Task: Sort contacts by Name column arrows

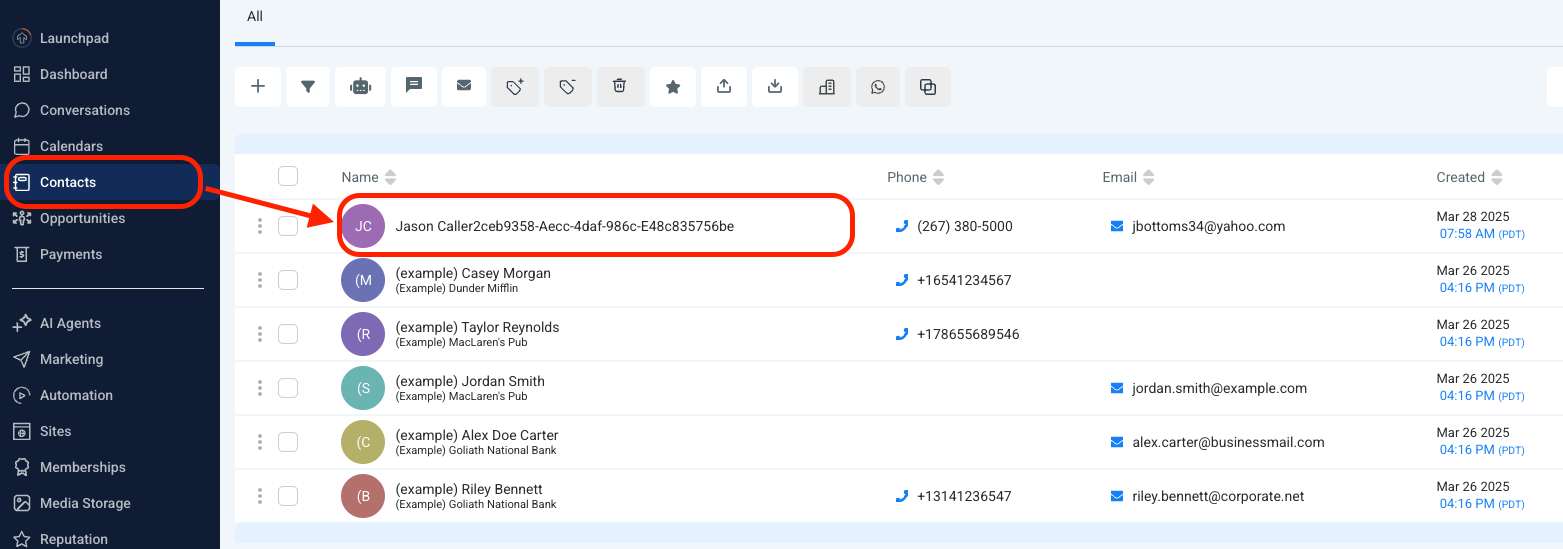Action: coord(390,178)
